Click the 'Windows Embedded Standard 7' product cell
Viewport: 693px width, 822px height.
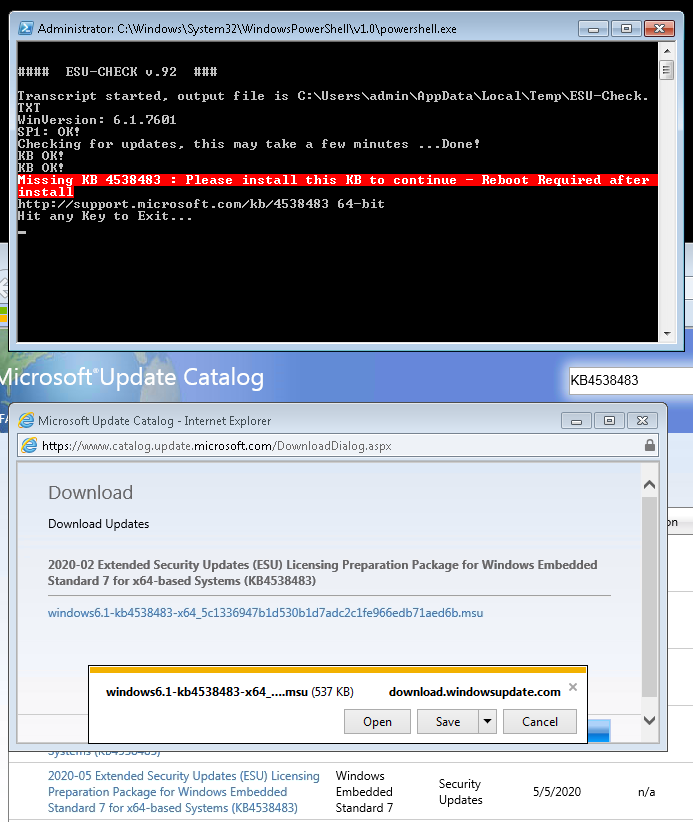[x=364, y=792]
